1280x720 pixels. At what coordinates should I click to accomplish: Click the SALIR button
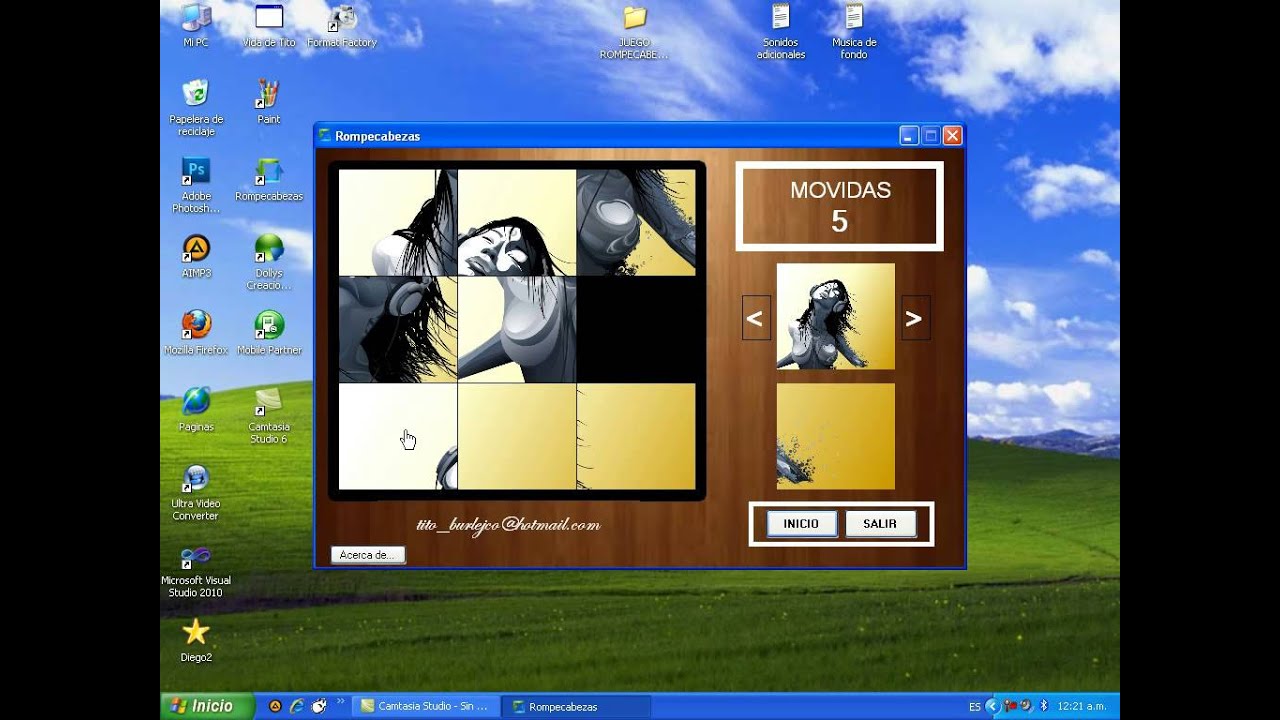pyautogui.click(x=880, y=524)
